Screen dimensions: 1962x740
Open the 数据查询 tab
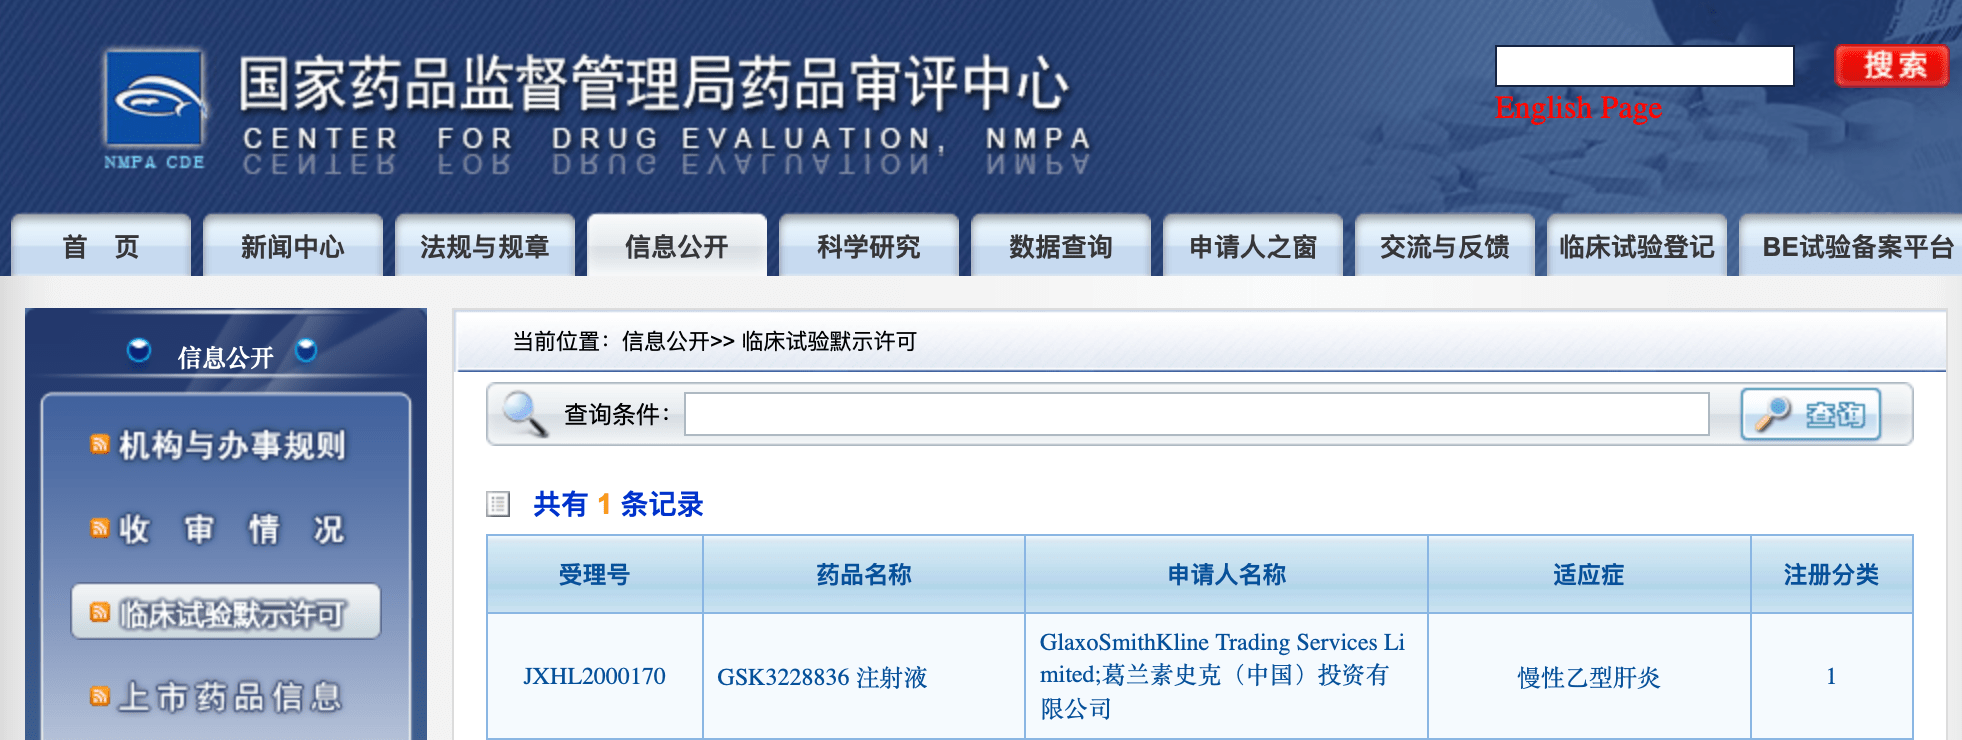point(1060,246)
